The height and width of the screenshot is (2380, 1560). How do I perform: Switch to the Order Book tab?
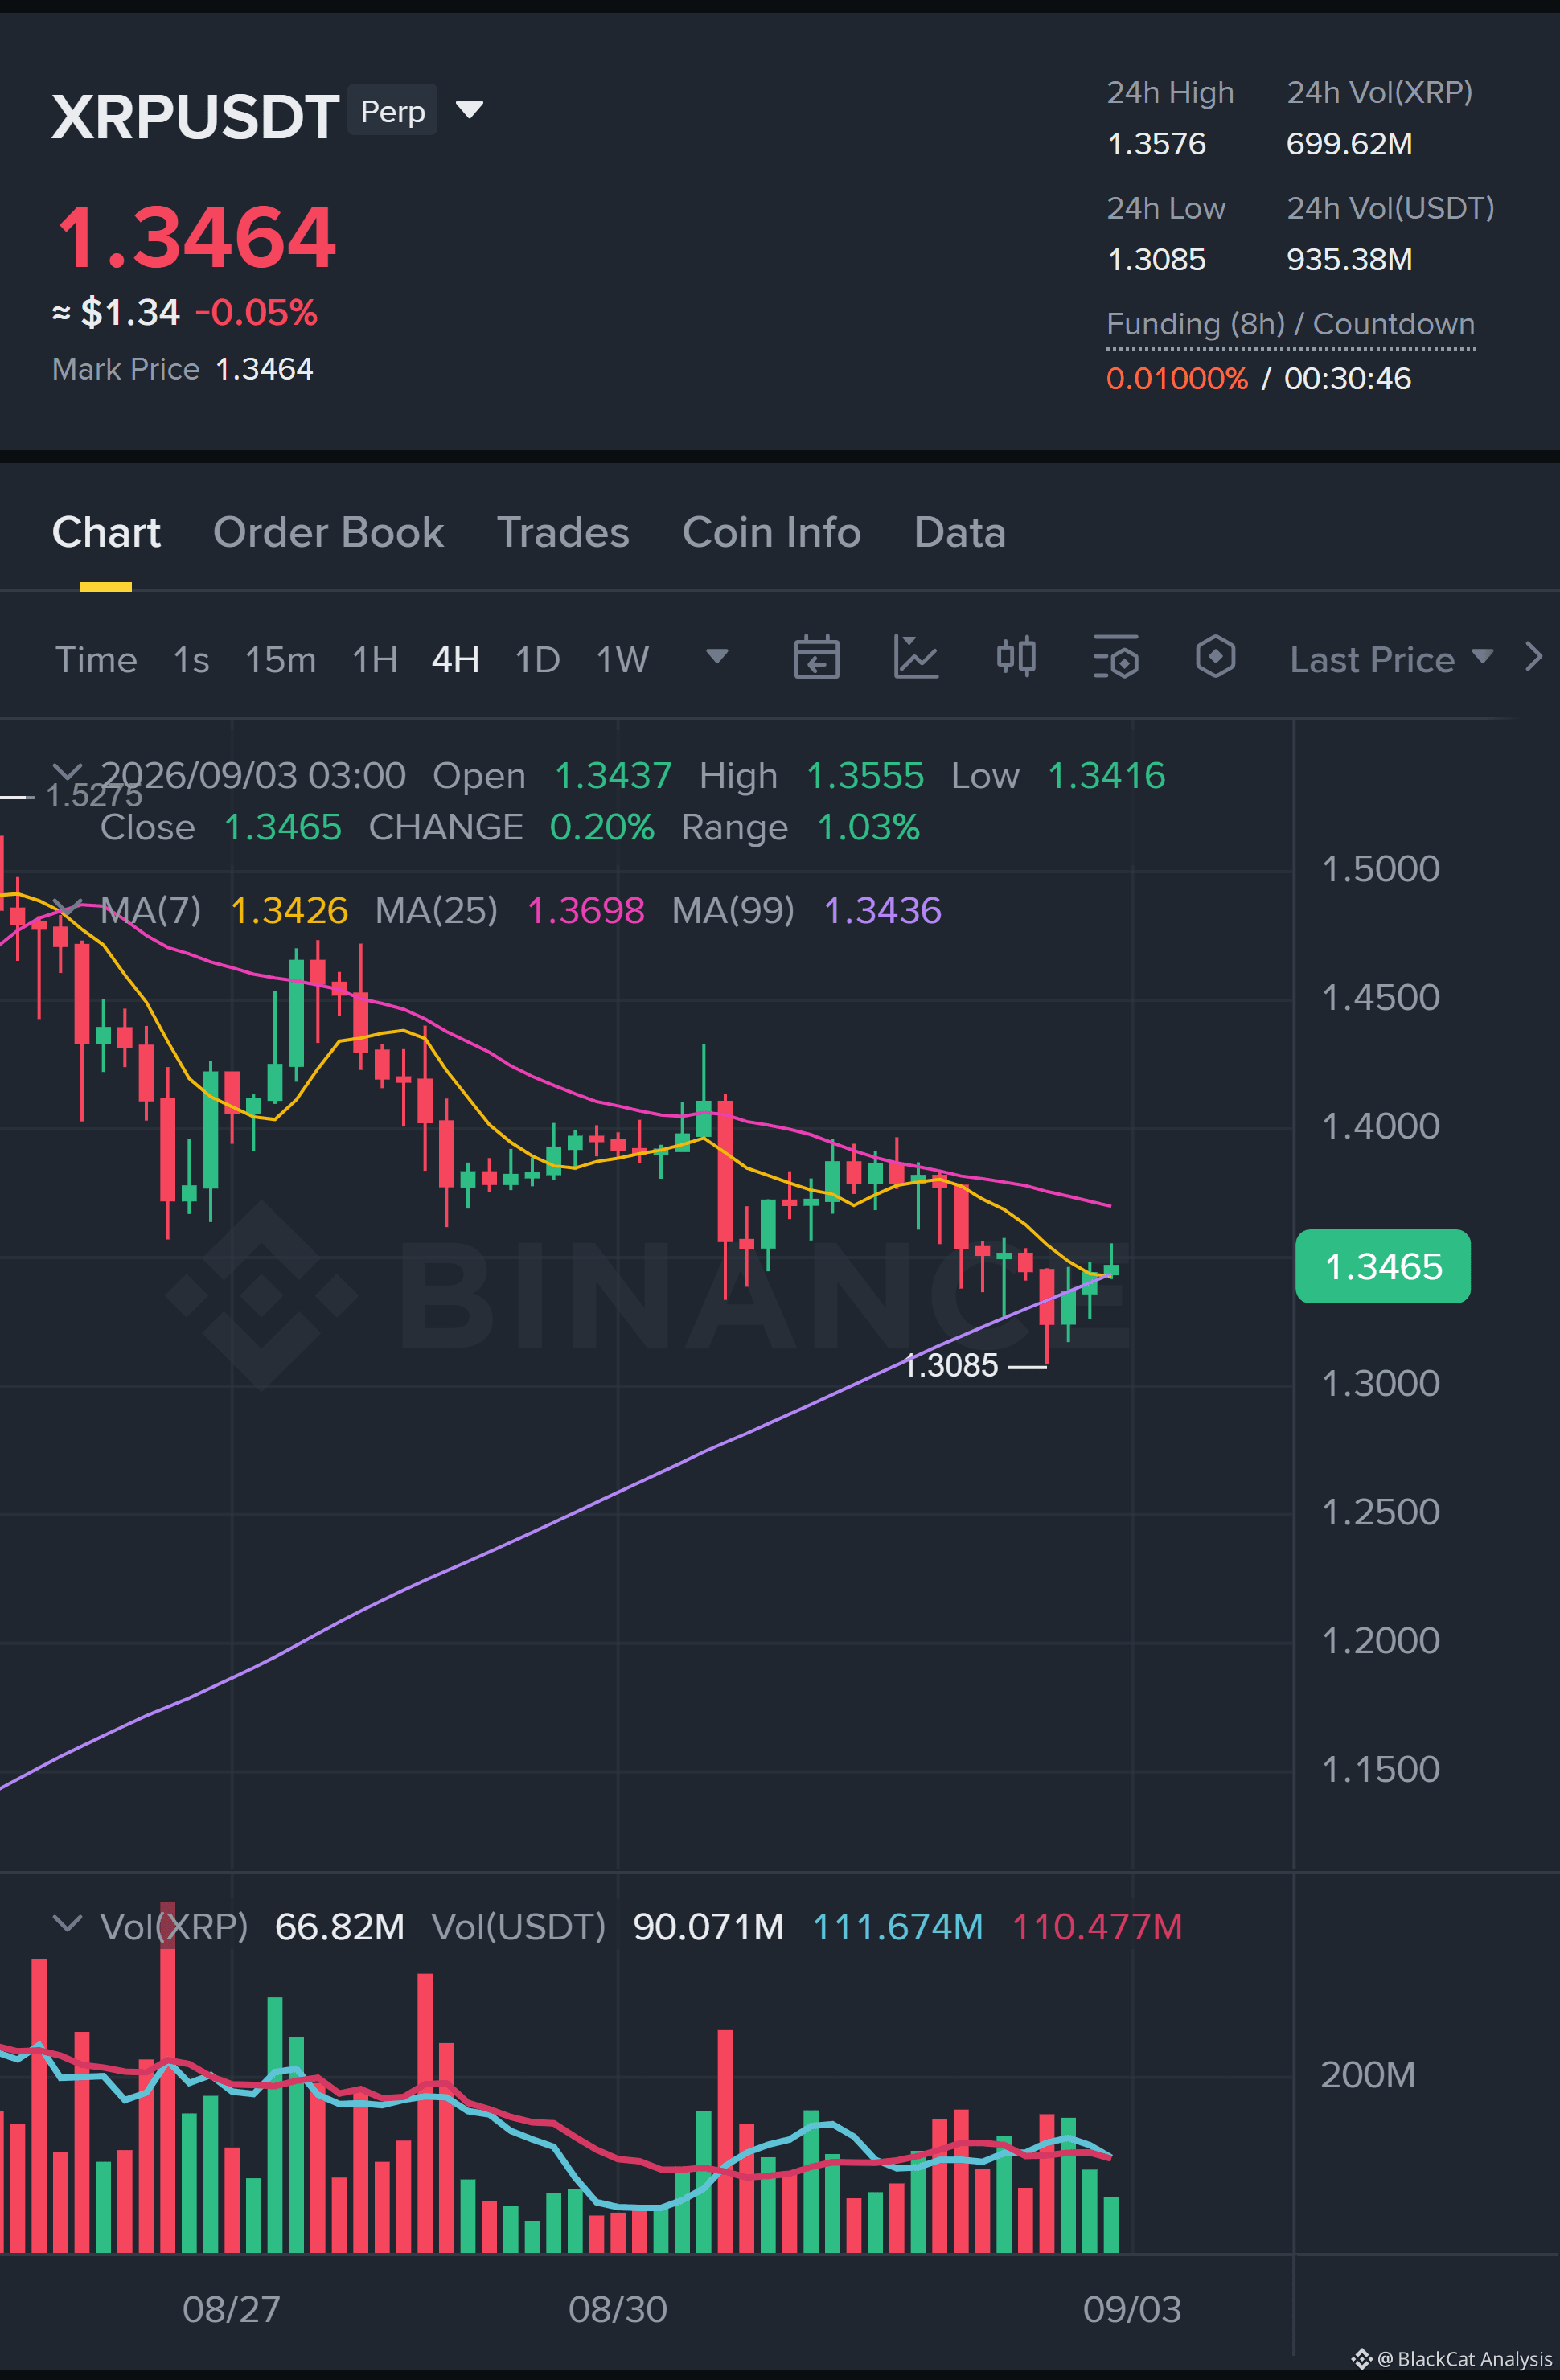tap(328, 533)
